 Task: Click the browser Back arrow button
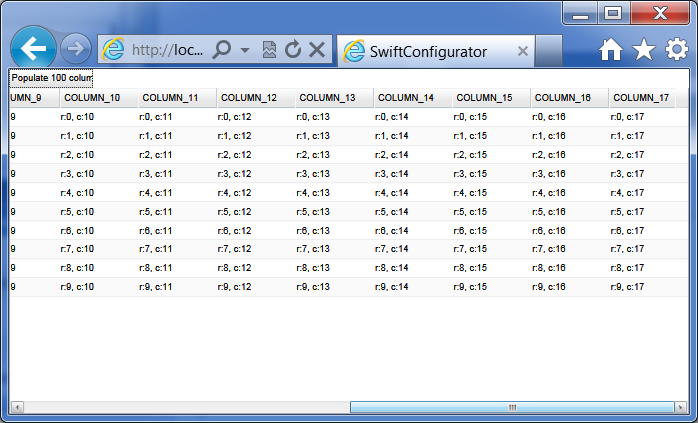(x=34, y=49)
